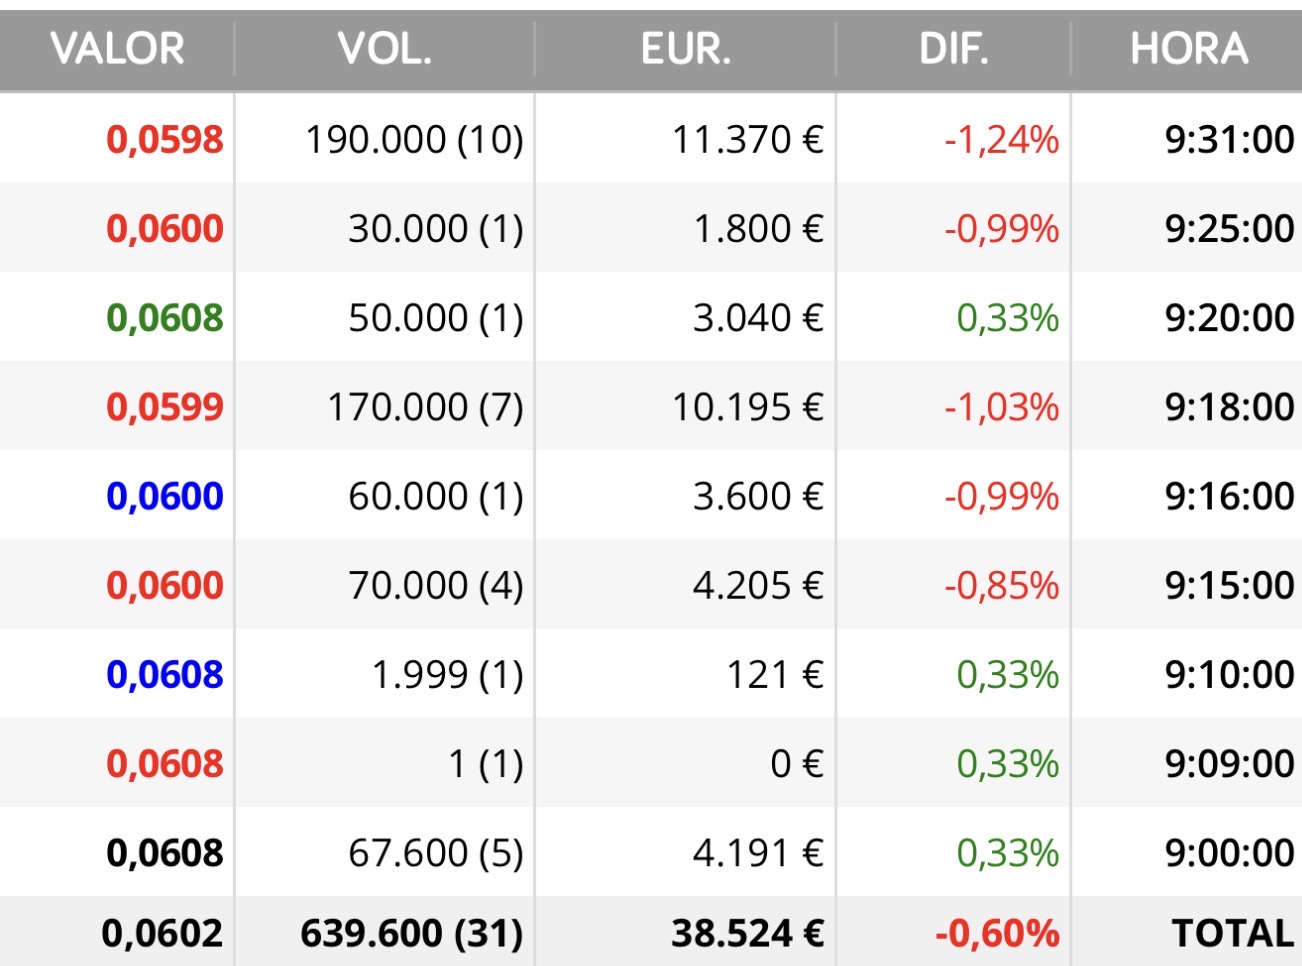Click the 11.370 € amount cell

coord(747,139)
